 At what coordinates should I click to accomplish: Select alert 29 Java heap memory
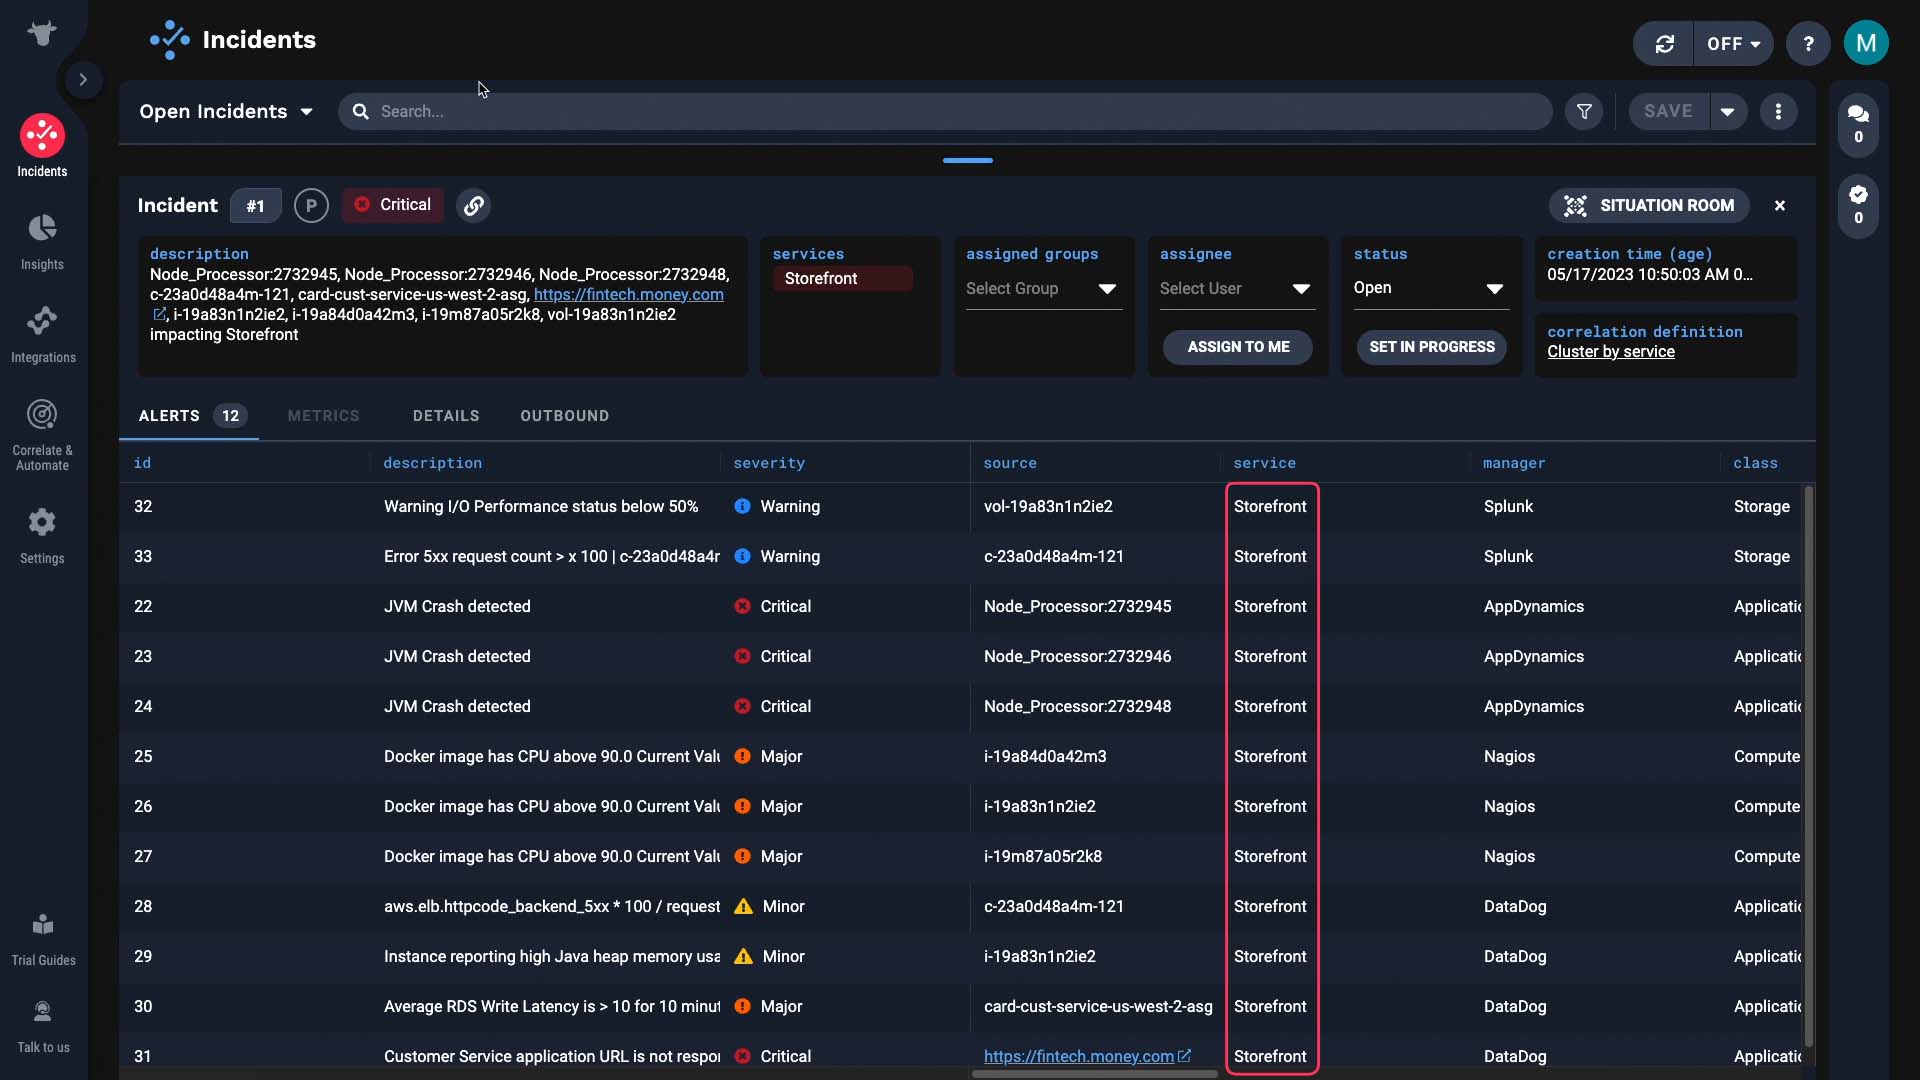coord(551,956)
